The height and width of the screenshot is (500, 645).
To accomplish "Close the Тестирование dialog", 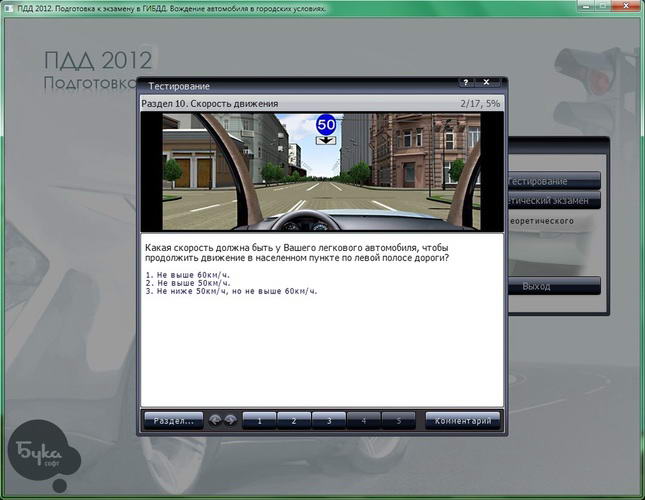I will 487,82.
